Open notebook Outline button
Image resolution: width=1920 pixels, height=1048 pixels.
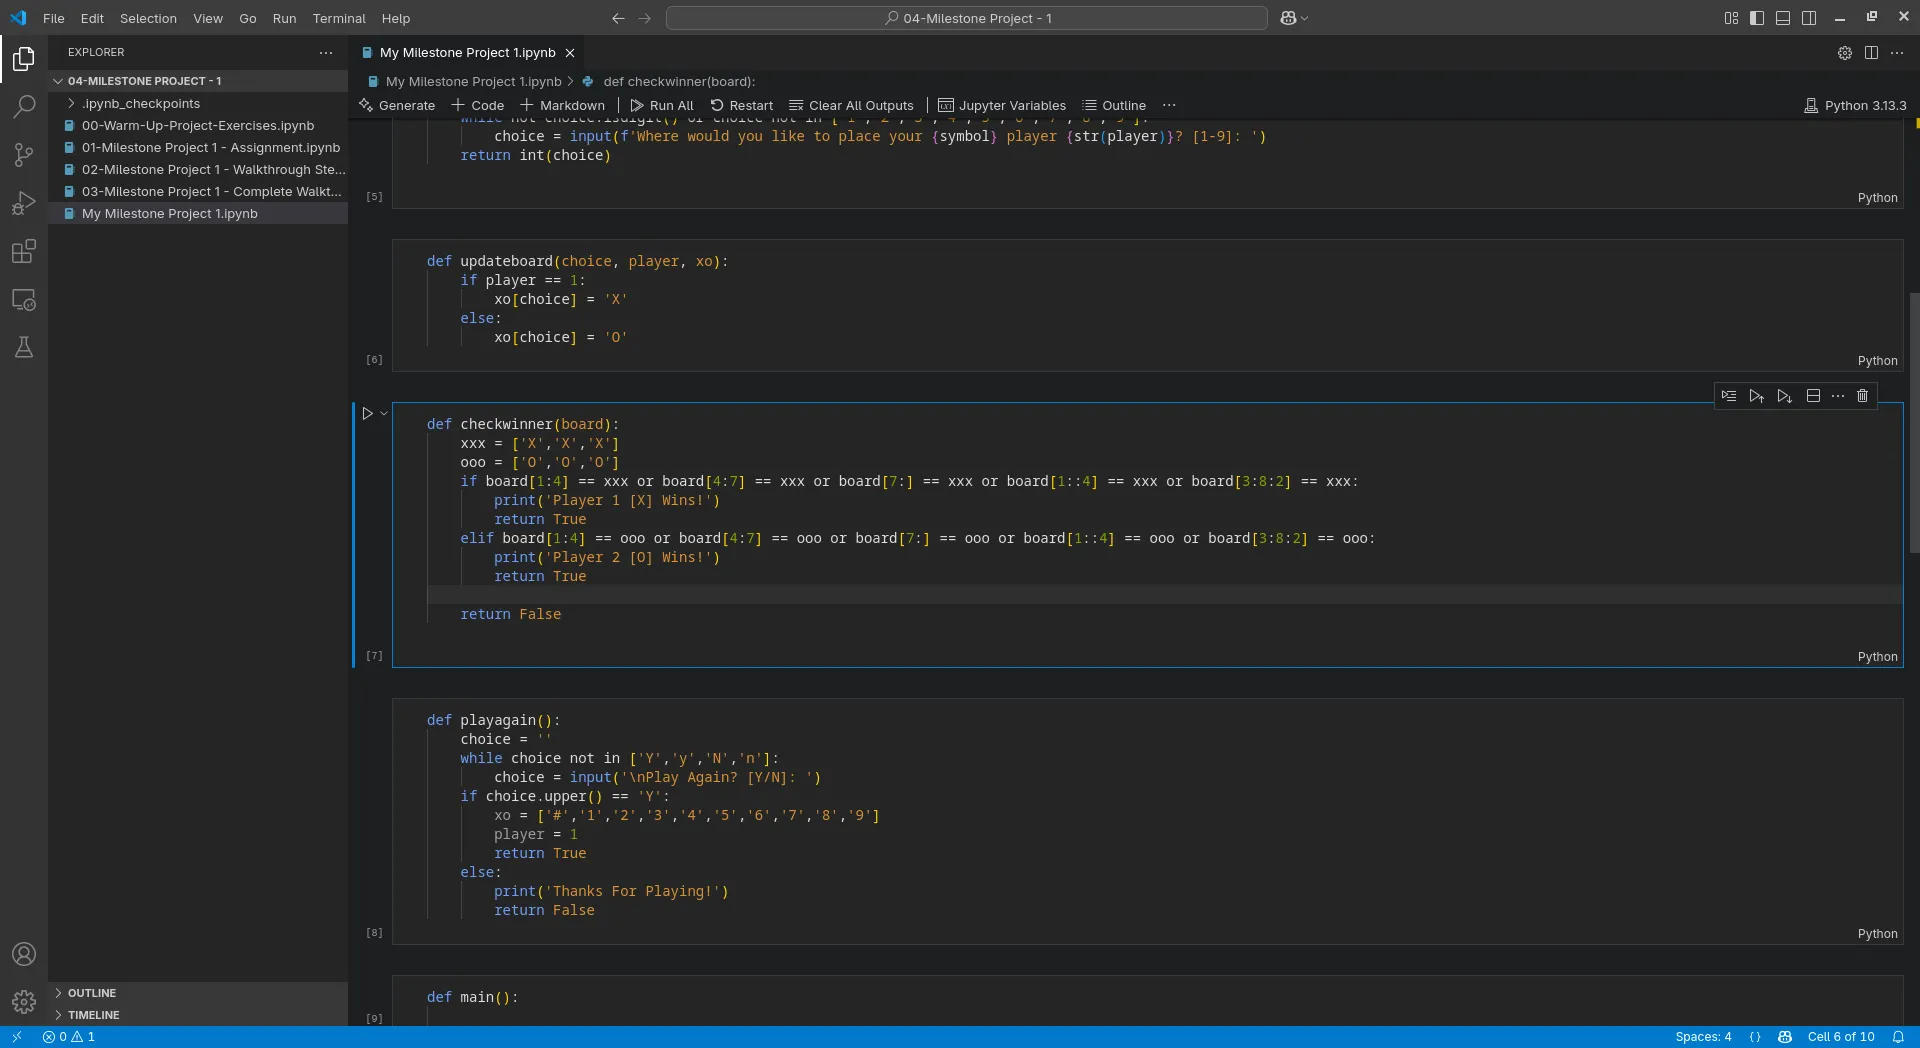[1114, 105]
